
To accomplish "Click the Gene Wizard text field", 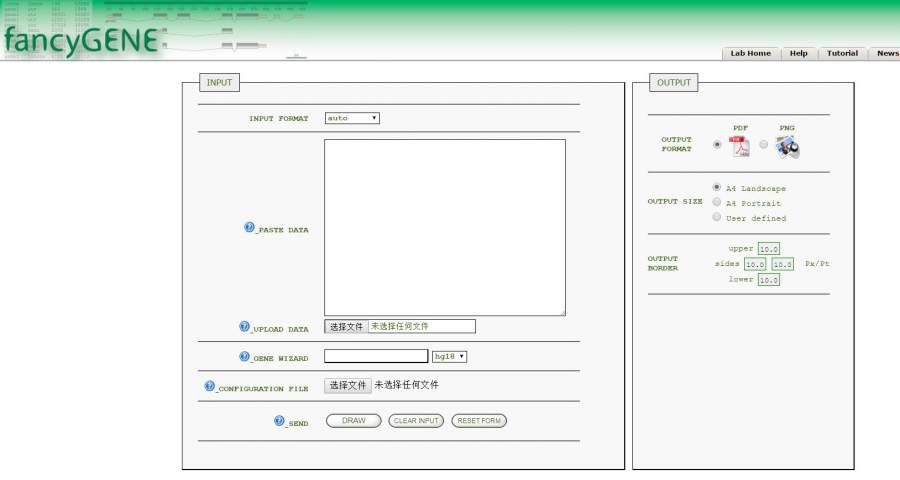I will [376, 356].
